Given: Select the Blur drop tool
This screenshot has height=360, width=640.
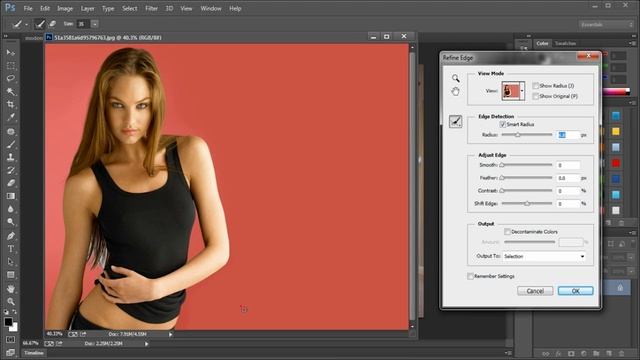Looking at the screenshot, I should (x=11, y=209).
